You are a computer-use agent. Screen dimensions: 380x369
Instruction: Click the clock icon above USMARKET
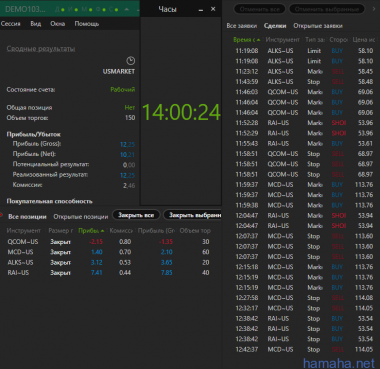130,61
